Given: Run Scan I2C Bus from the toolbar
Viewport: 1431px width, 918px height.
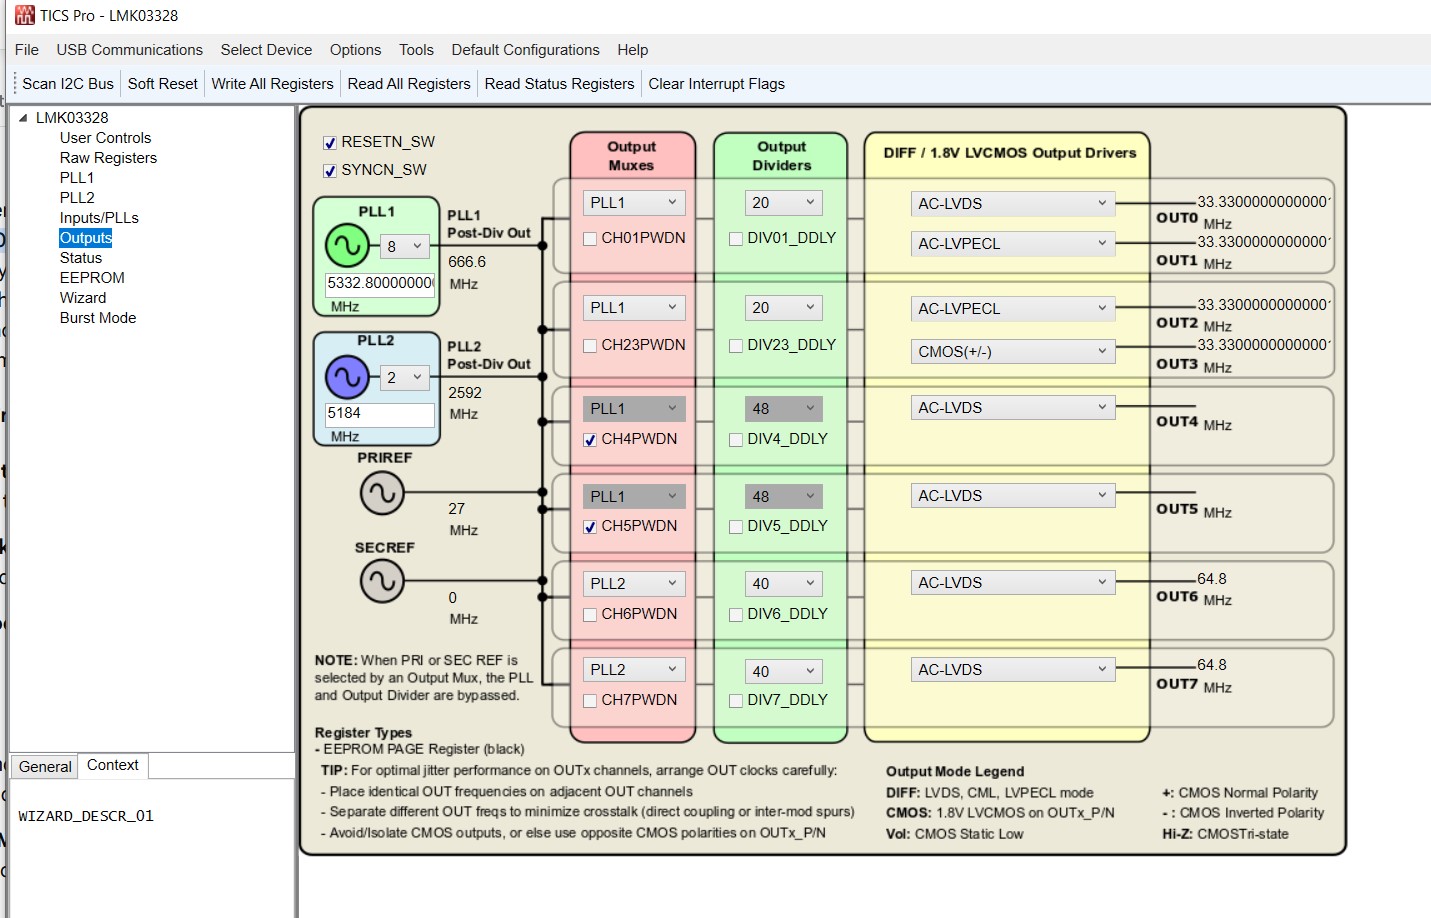Looking at the screenshot, I should coord(66,83).
